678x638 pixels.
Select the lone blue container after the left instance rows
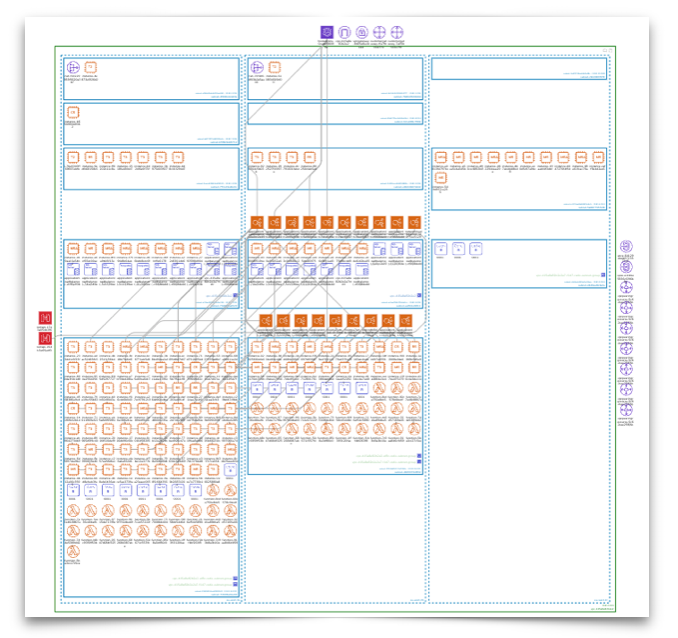pos(230,470)
